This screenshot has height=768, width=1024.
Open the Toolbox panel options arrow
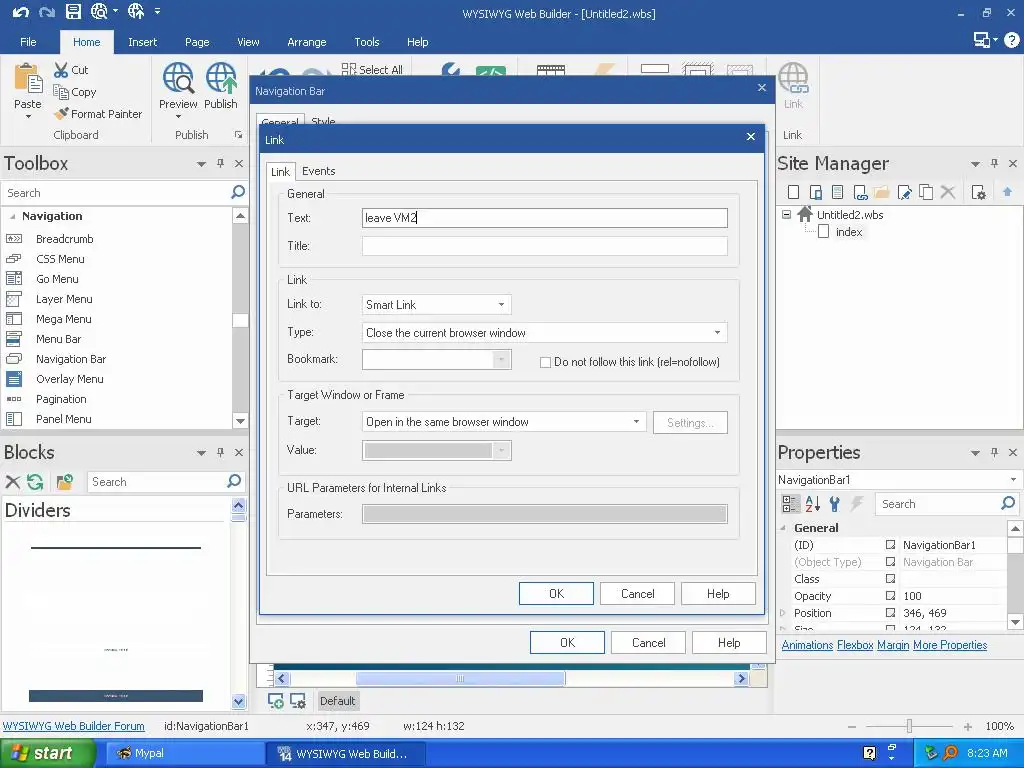(201, 164)
